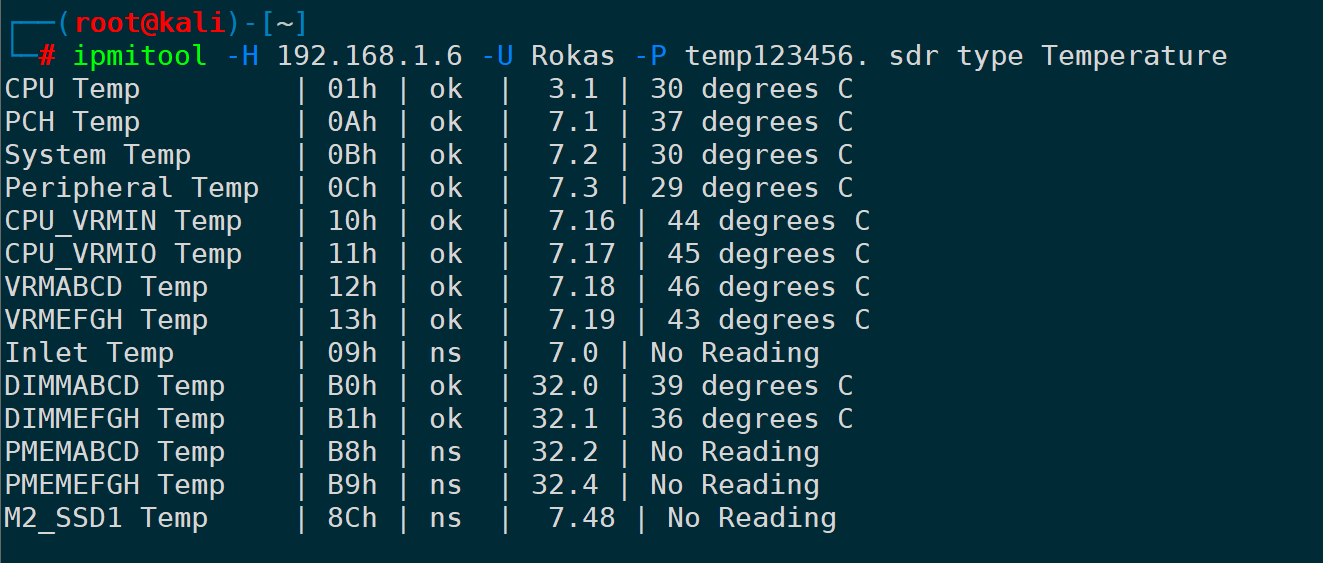Click the -H flag in the command
The height and width of the screenshot is (563, 1323).
pos(242,56)
